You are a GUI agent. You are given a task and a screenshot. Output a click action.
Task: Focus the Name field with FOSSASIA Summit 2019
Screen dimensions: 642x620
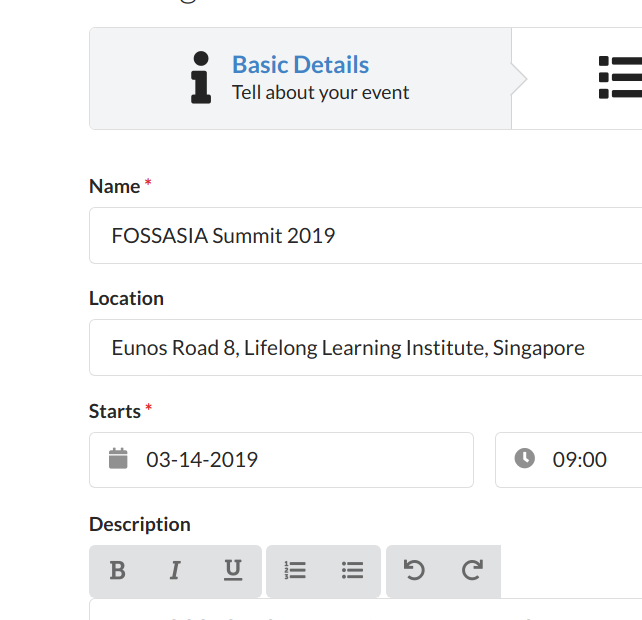pyautogui.click(x=365, y=236)
